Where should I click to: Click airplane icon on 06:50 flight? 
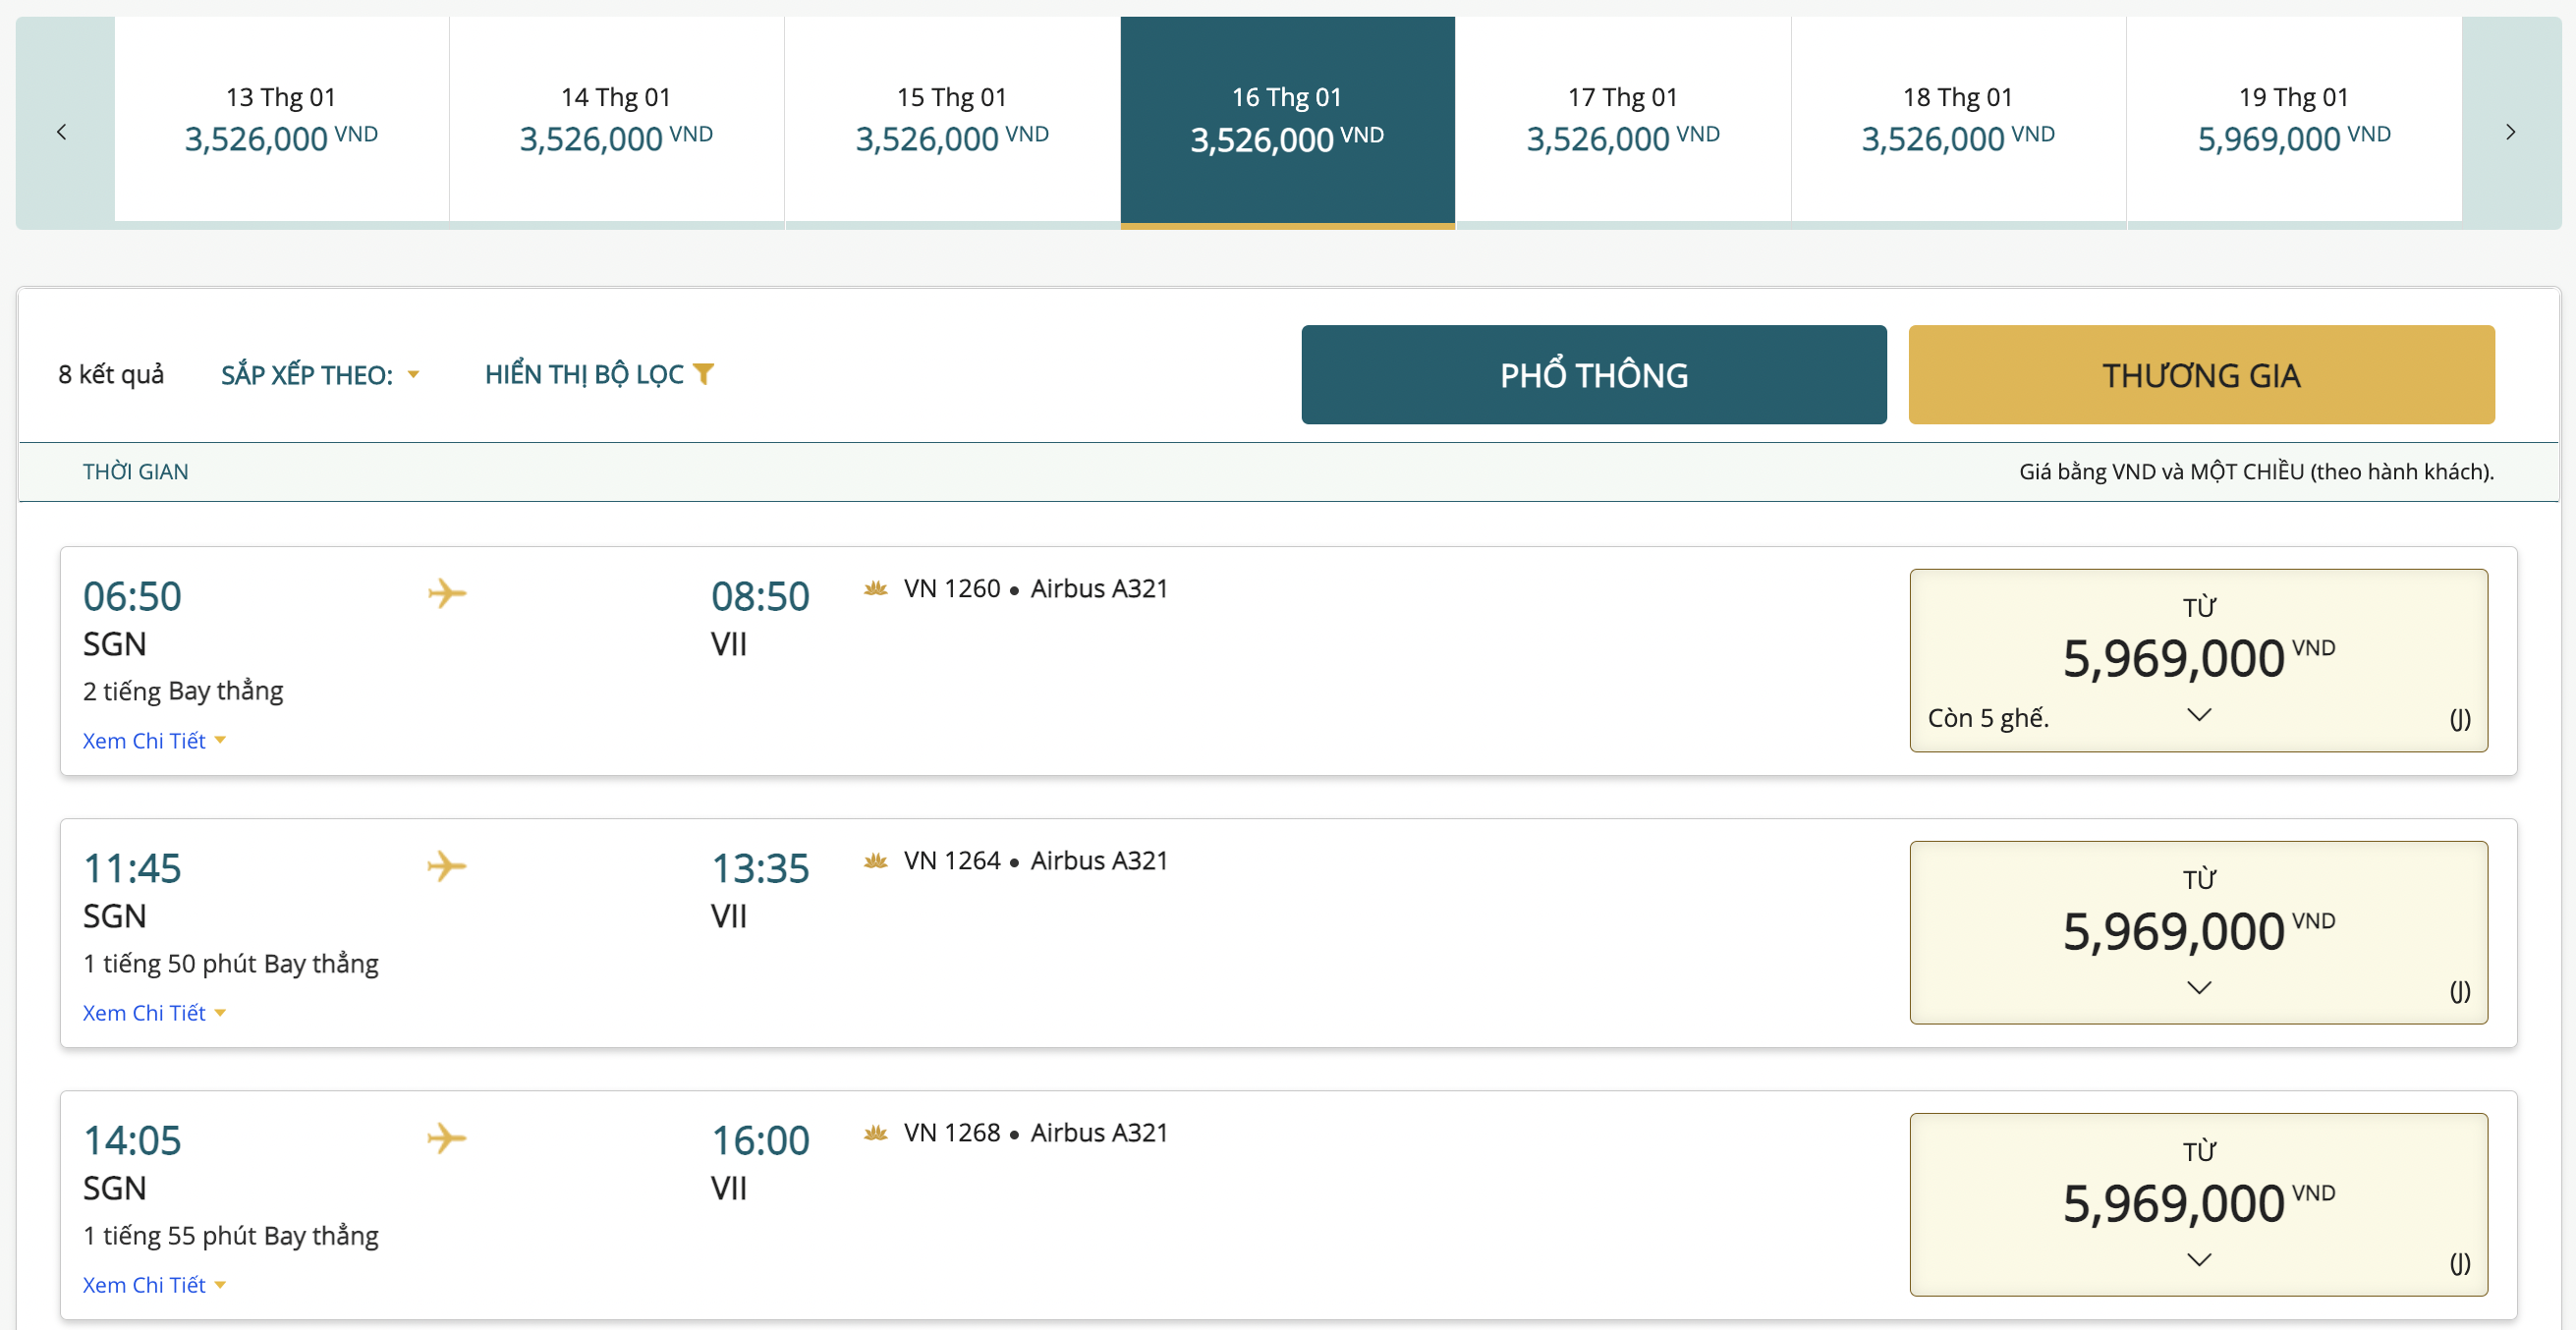[447, 593]
